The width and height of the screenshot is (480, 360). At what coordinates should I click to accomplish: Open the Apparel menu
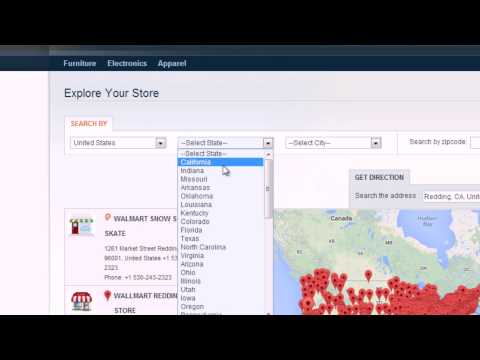[172, 63]
